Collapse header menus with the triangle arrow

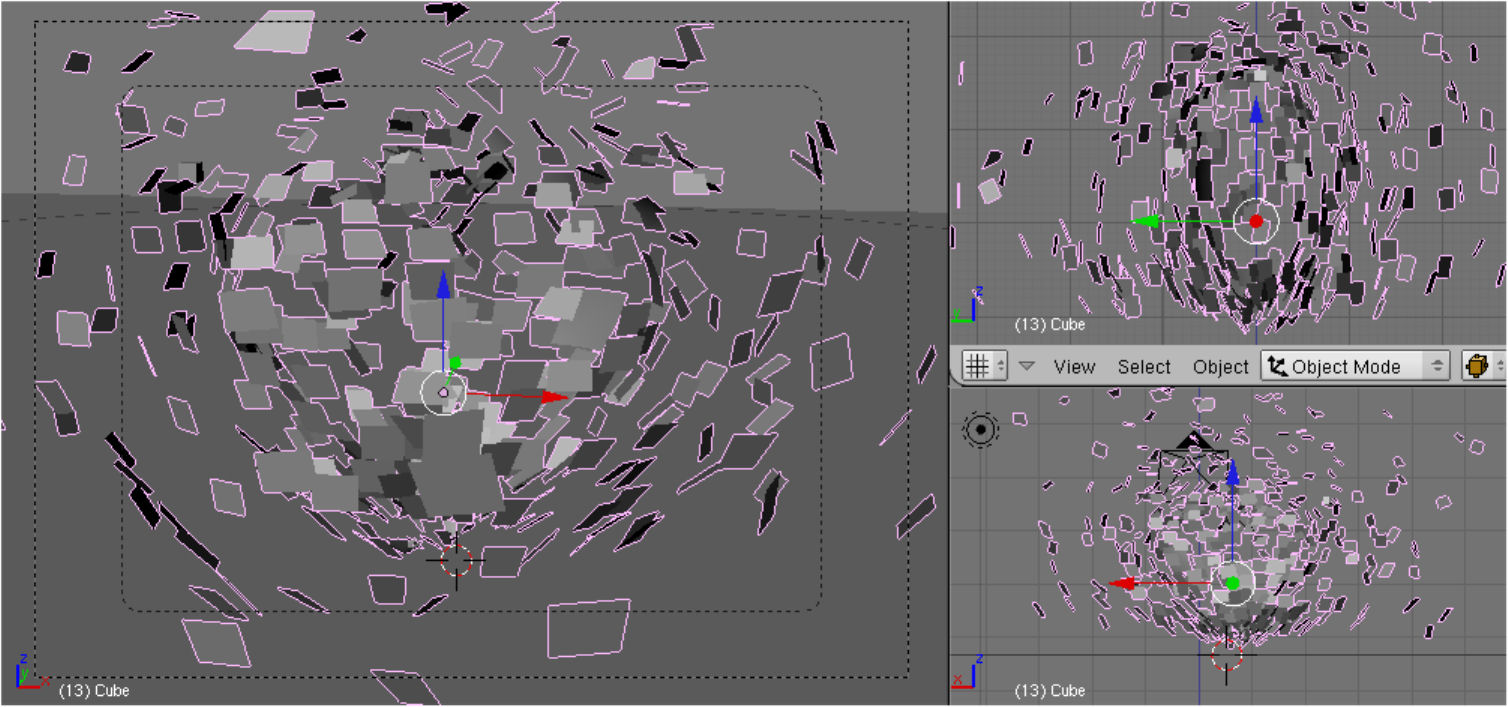1027,367
